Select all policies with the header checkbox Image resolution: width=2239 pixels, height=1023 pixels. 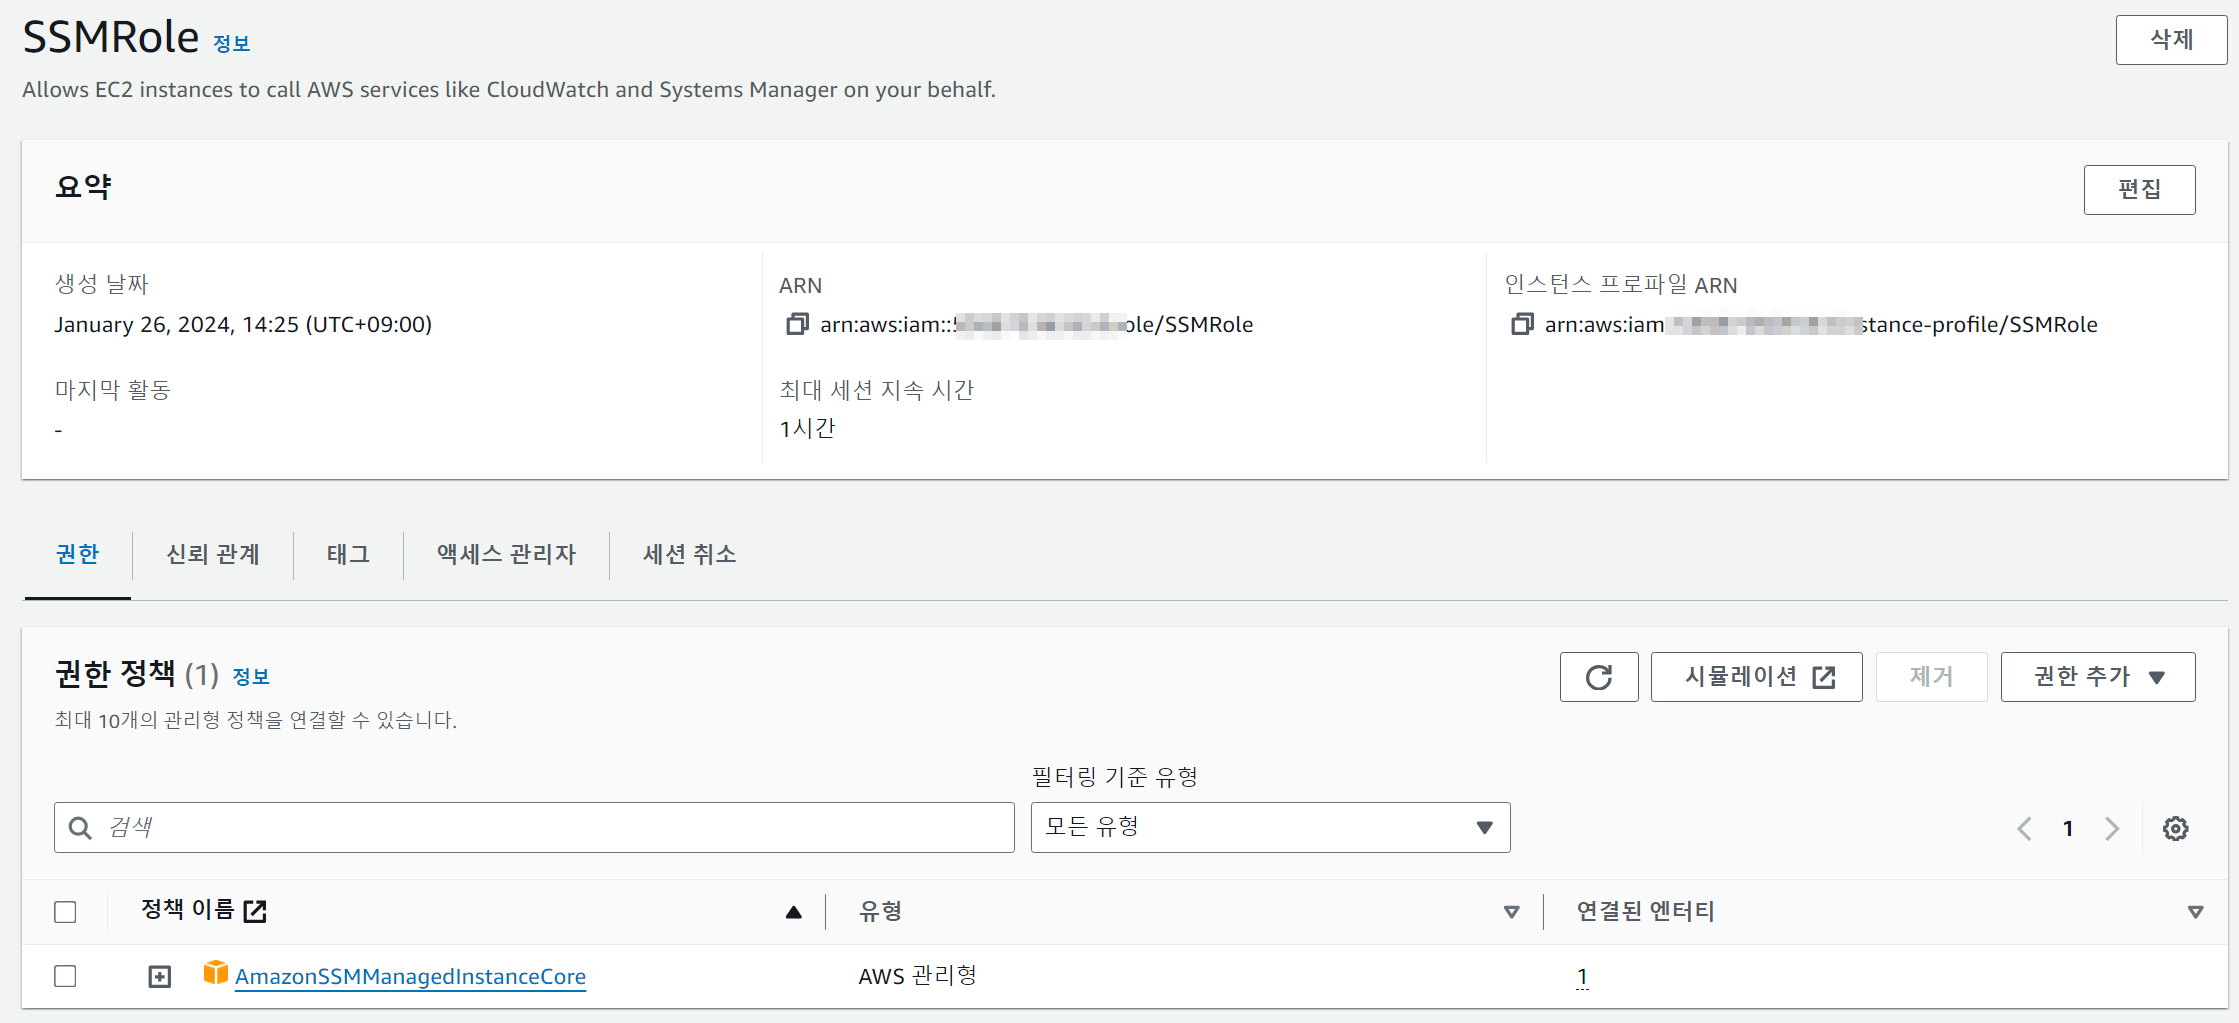pyautogui.click(x=65, y=912)
